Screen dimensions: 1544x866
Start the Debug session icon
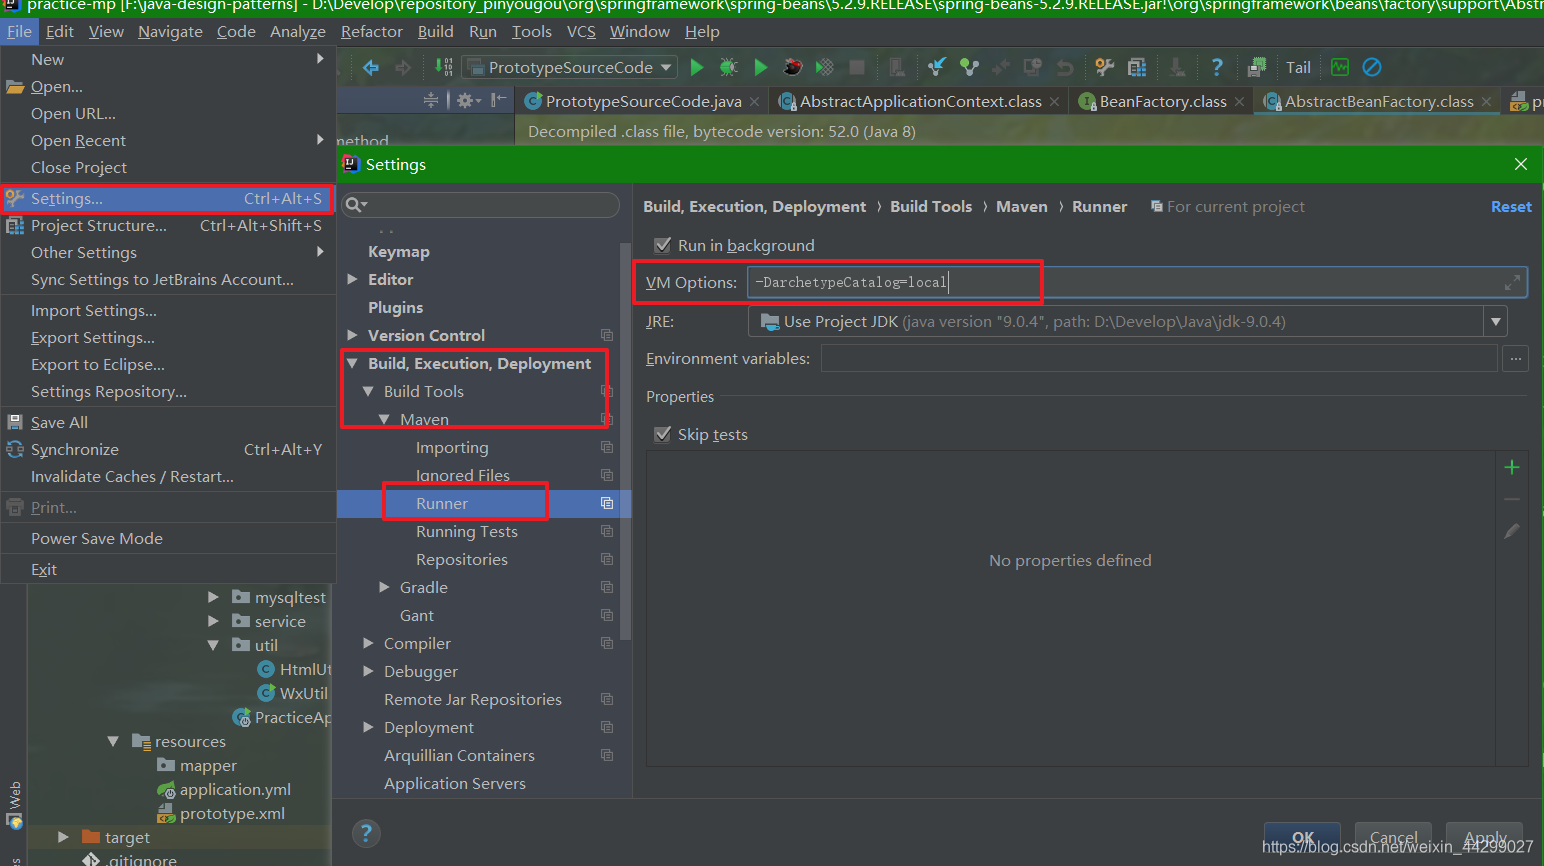point(729,67)
